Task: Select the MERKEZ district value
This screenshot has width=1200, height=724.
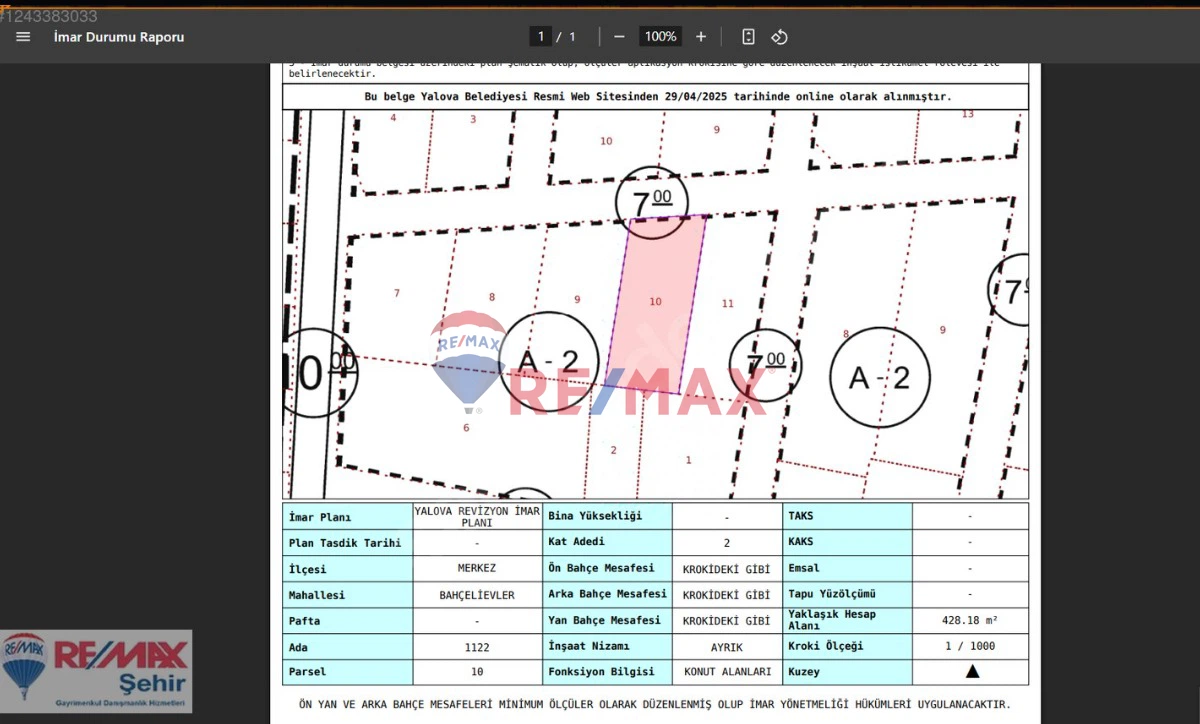Action: click(x=477, y=569)
